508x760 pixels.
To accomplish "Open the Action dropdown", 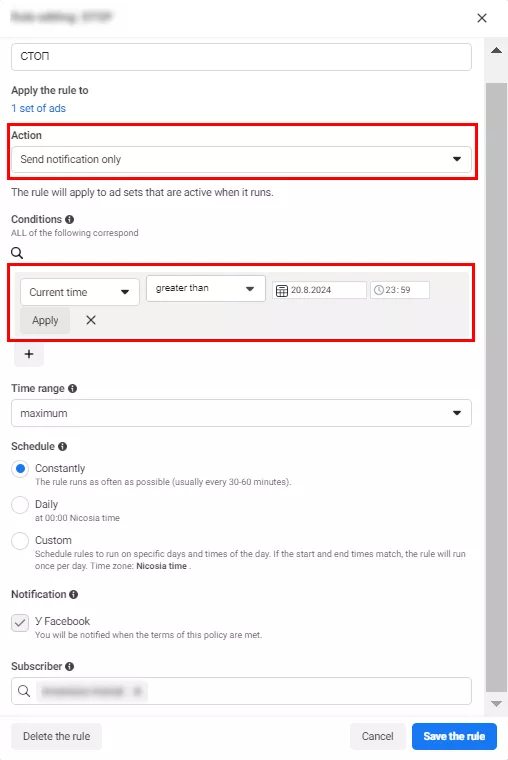I will (x=241, y=159).
